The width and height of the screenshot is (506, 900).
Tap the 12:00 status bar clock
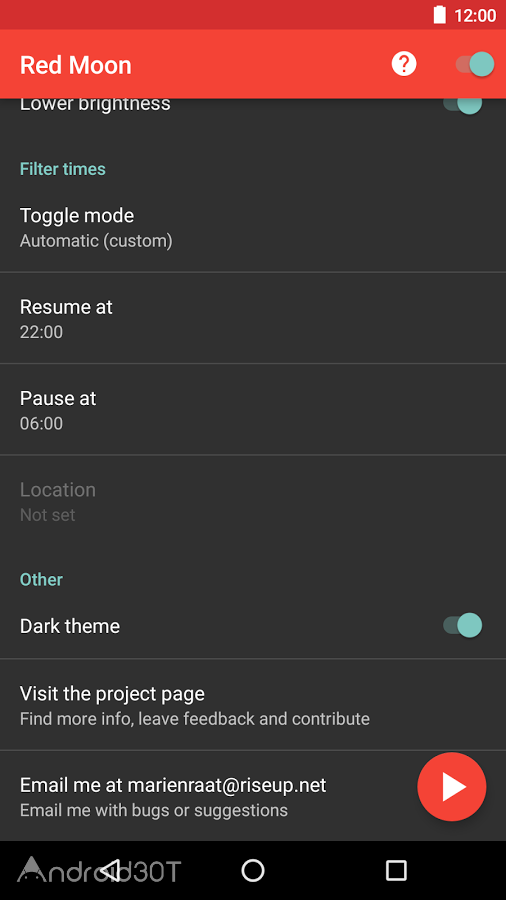[x=475, y=15]
